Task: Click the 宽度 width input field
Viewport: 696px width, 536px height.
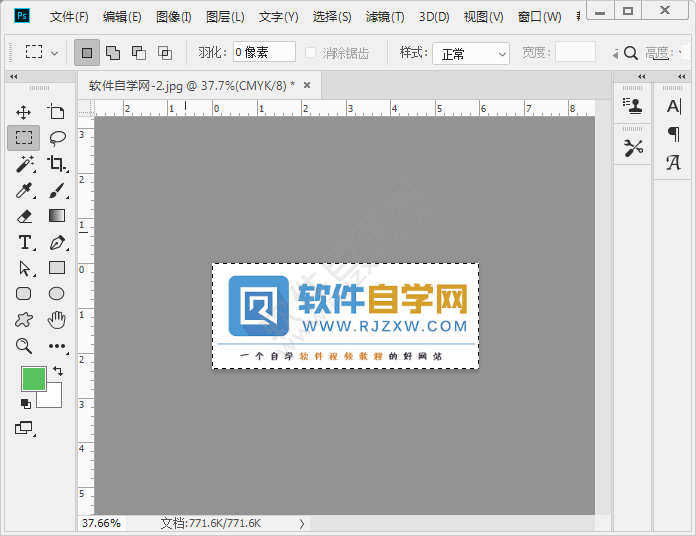Action: pos(575,52)
